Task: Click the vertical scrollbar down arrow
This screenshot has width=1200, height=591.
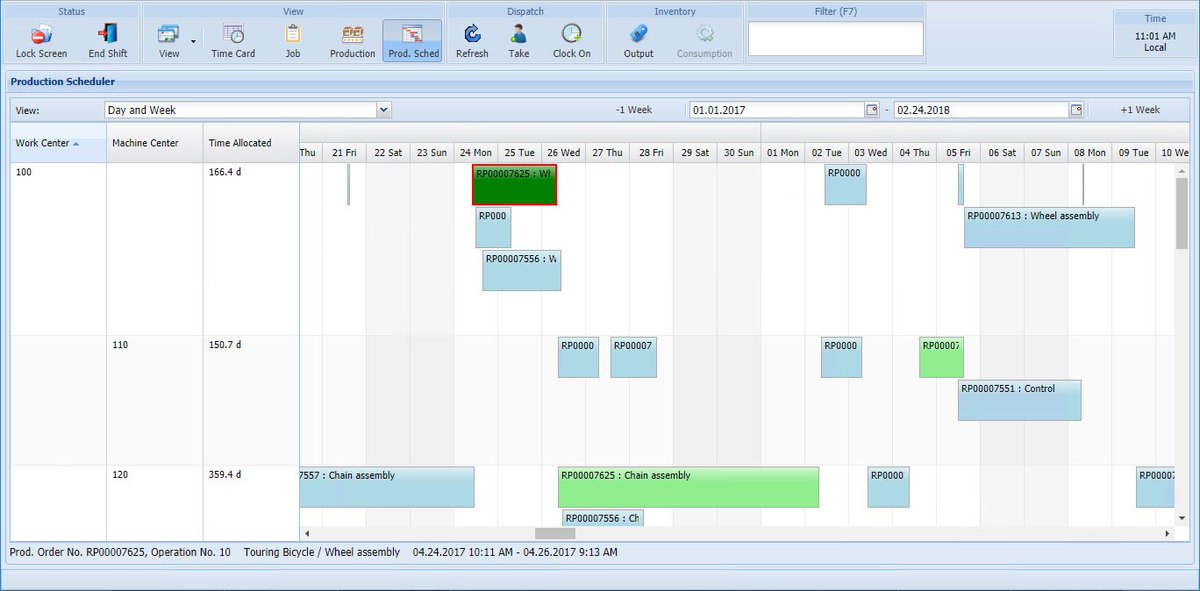Action: point(1181,519)
